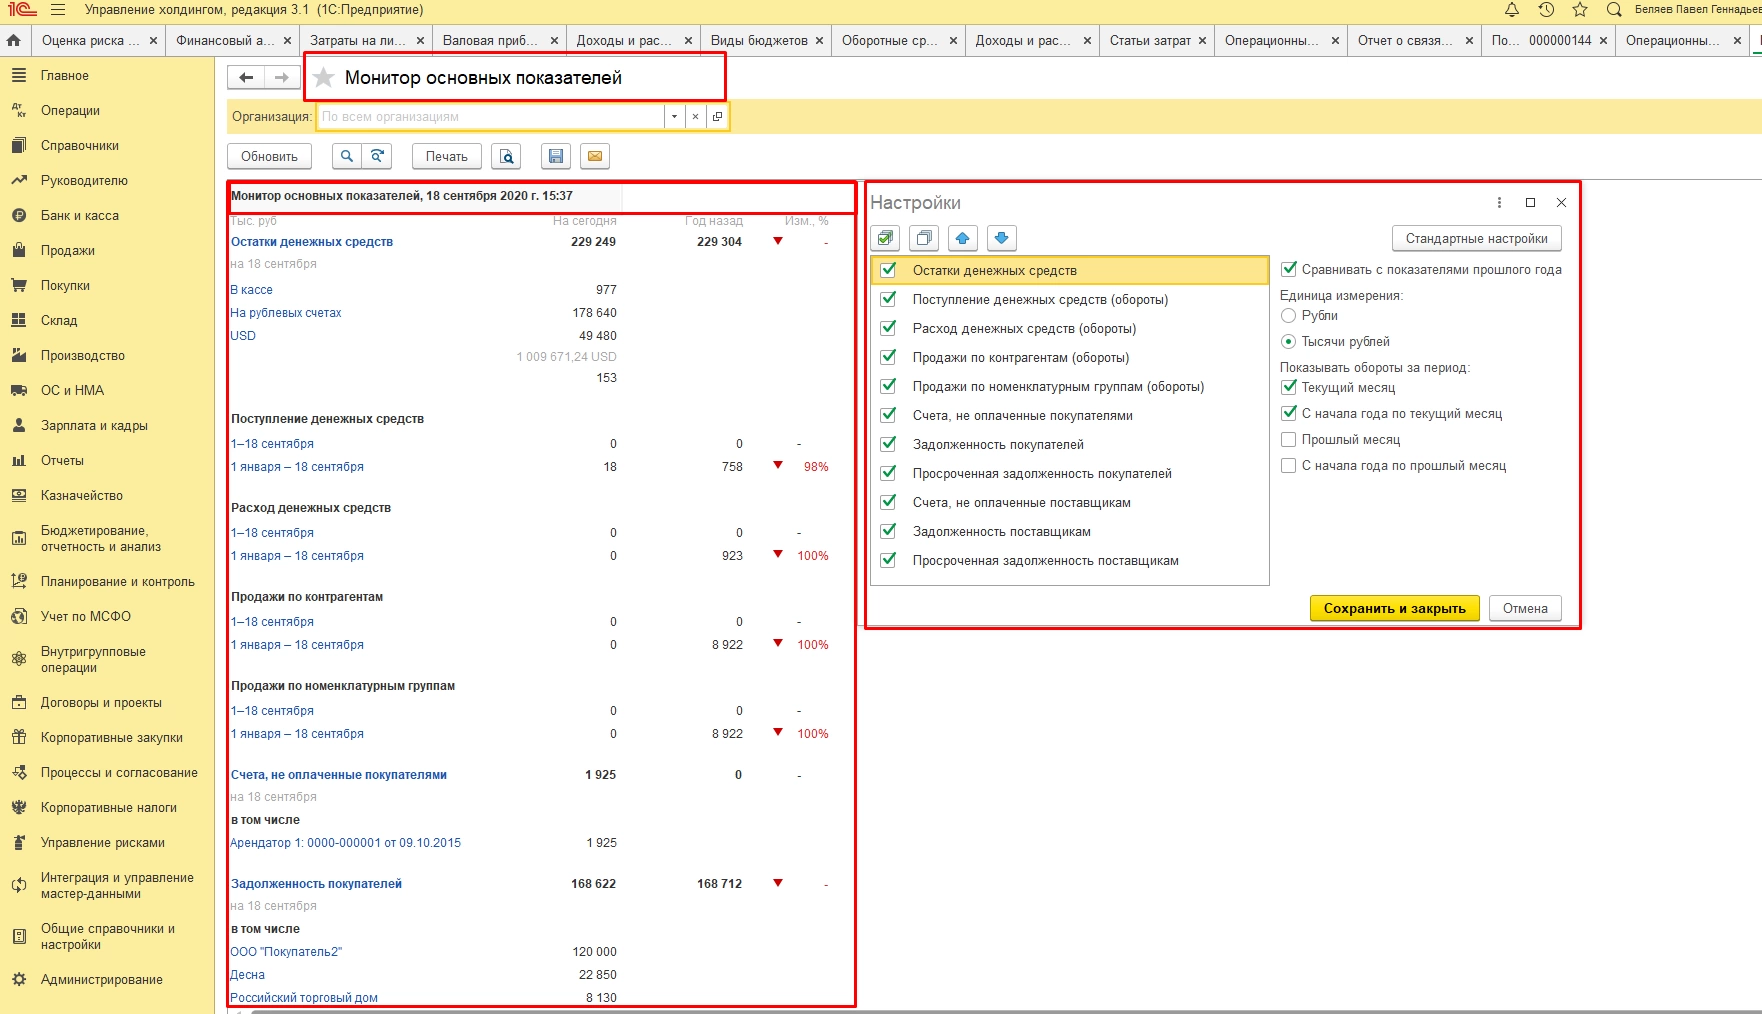
Task: Add Монитор основных показателей to favorites star
Action: 324,78
